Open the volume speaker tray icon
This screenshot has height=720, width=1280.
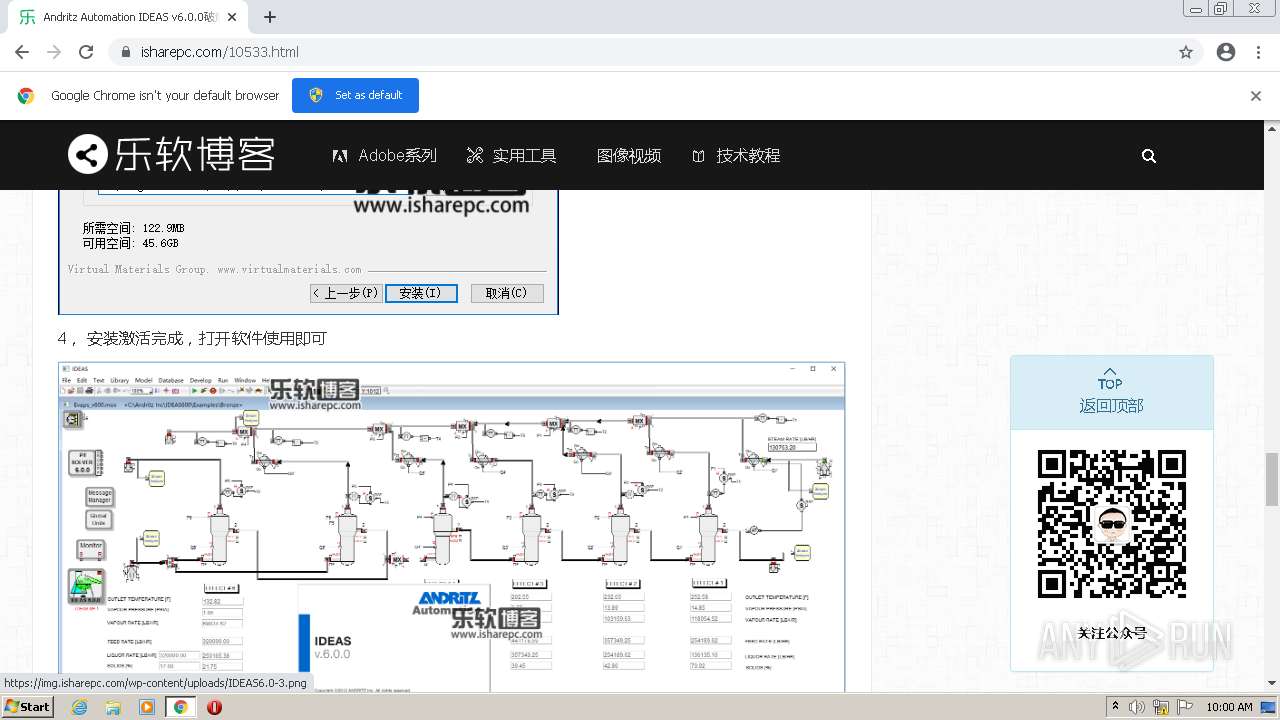(1137, 707)
